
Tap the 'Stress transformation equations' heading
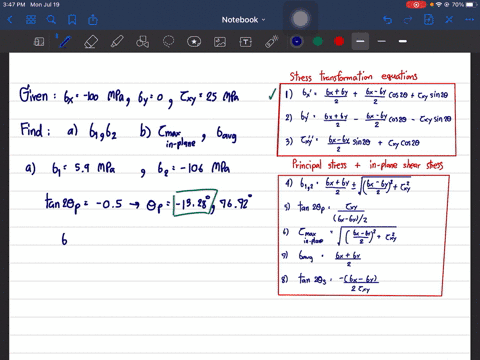tap(353, 76)
